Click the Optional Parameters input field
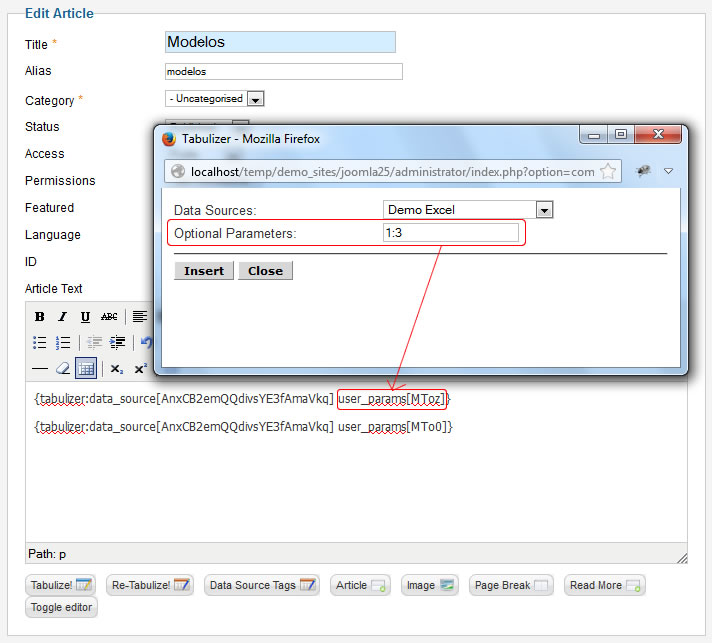 [x=451, y=233]
